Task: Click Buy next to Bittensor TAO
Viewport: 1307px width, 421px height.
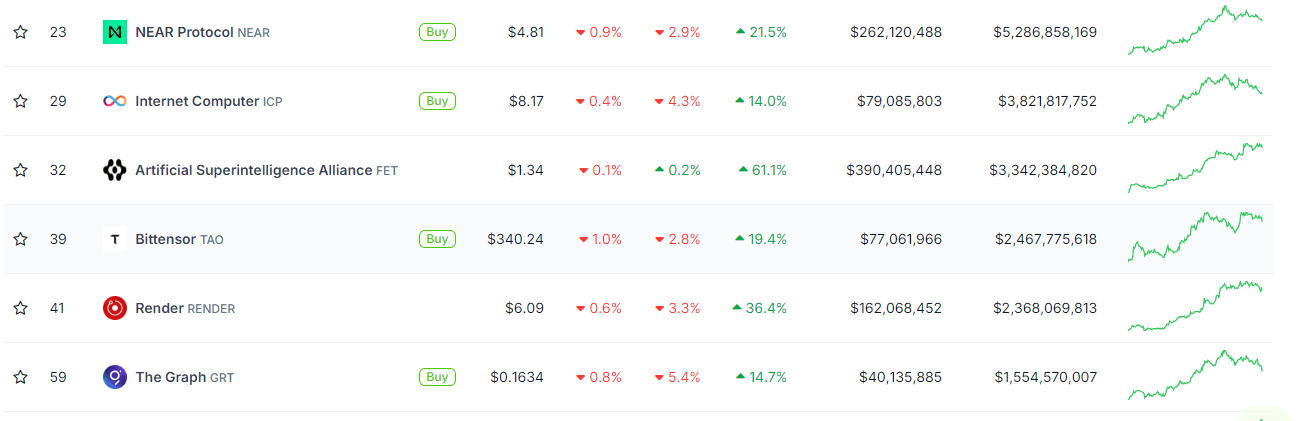Action: tap(437, 239)
